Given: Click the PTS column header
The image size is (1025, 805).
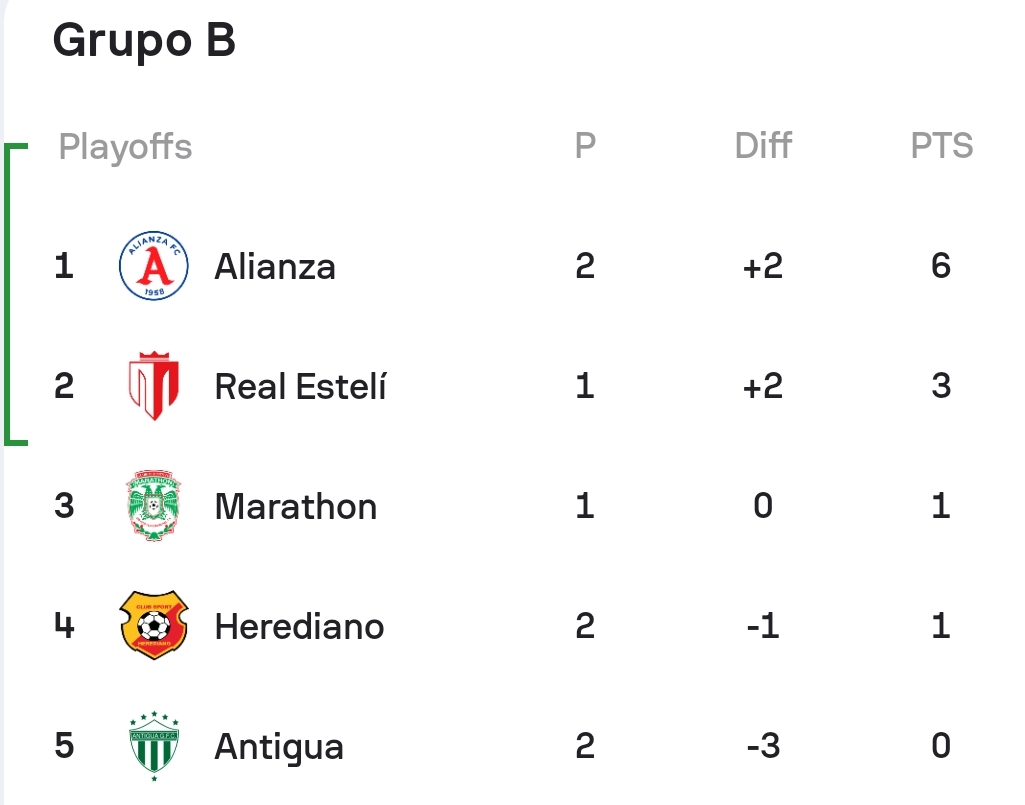Looking at the screenshot, I should [x=941, y=145].
